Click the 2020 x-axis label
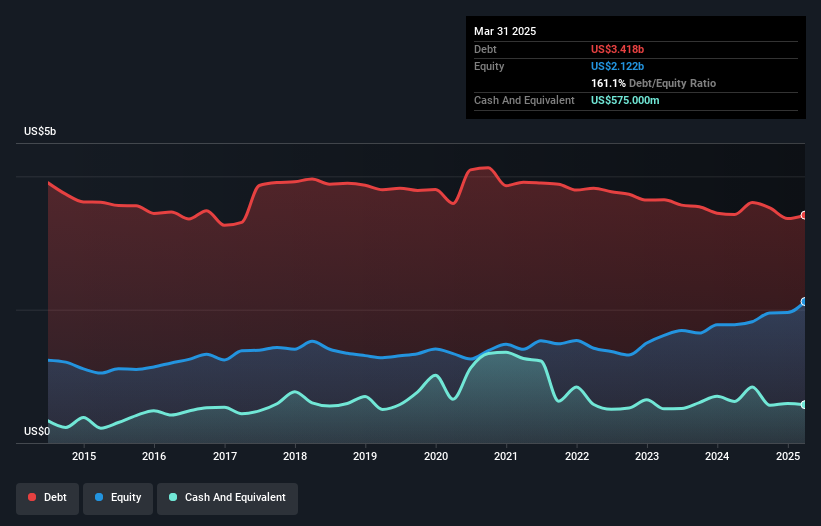 point(436,456)
